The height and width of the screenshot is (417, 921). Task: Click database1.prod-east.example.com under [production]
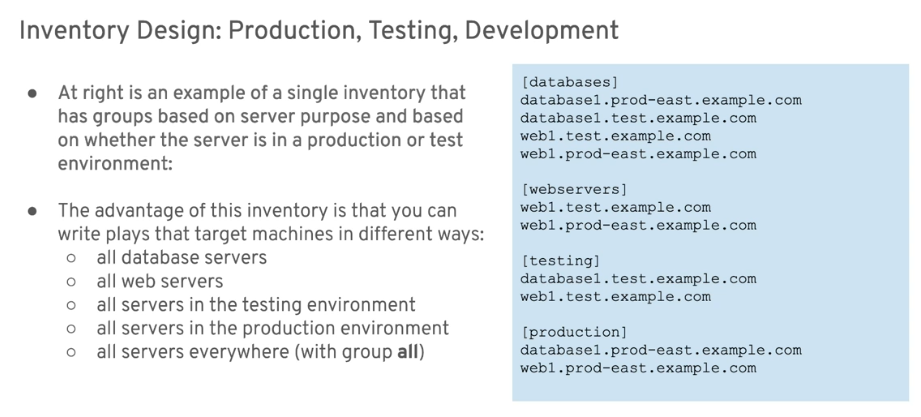(661, 350)
